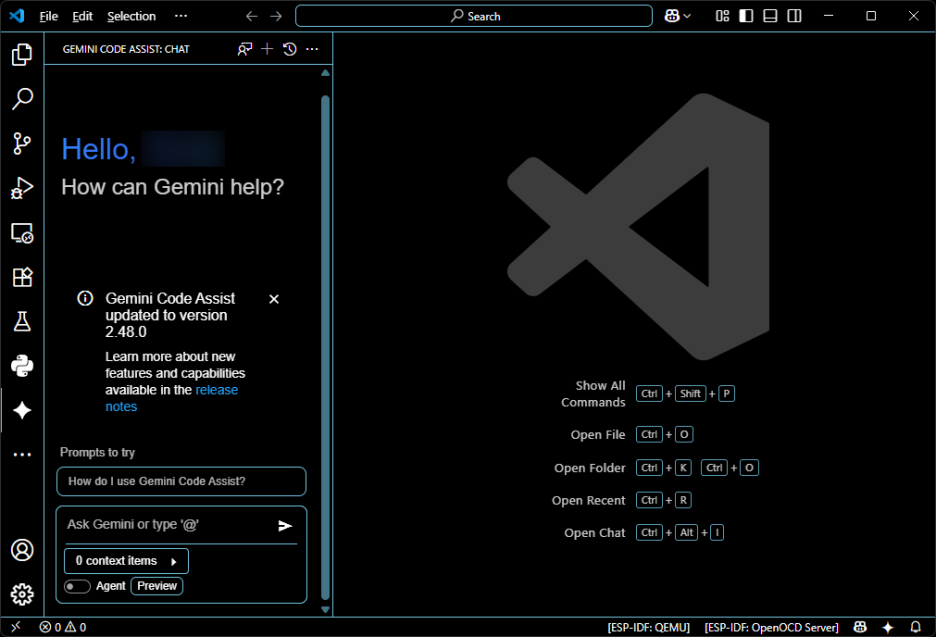Click the Preview badge next to Agent

tap(157, 586)
